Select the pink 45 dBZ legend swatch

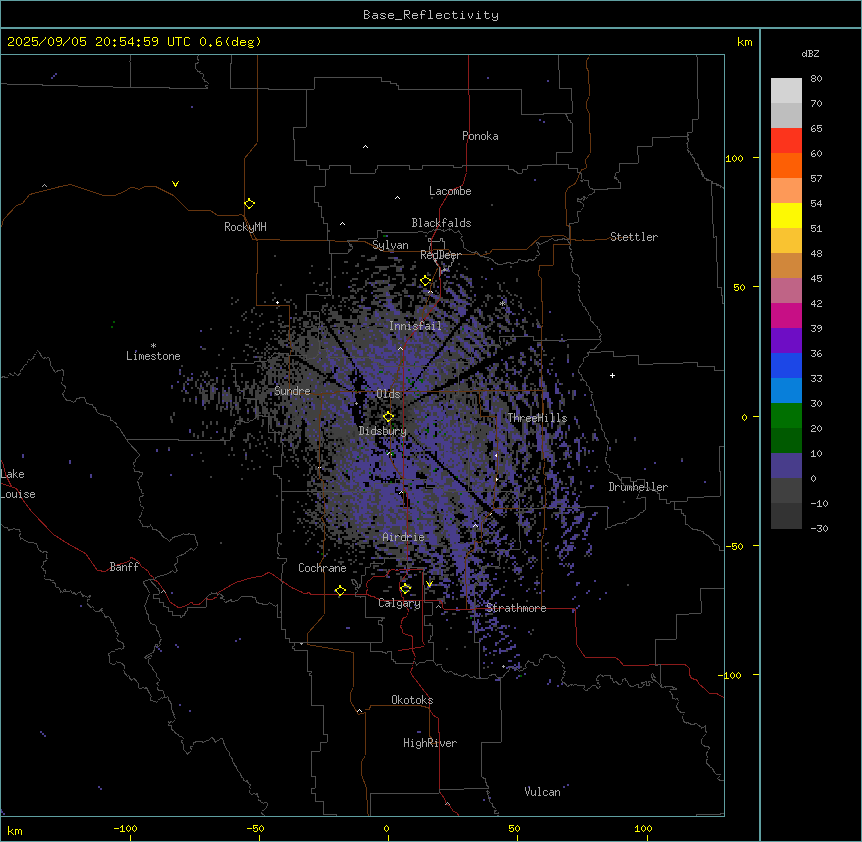pyautogui.click(x=786, y=290)
